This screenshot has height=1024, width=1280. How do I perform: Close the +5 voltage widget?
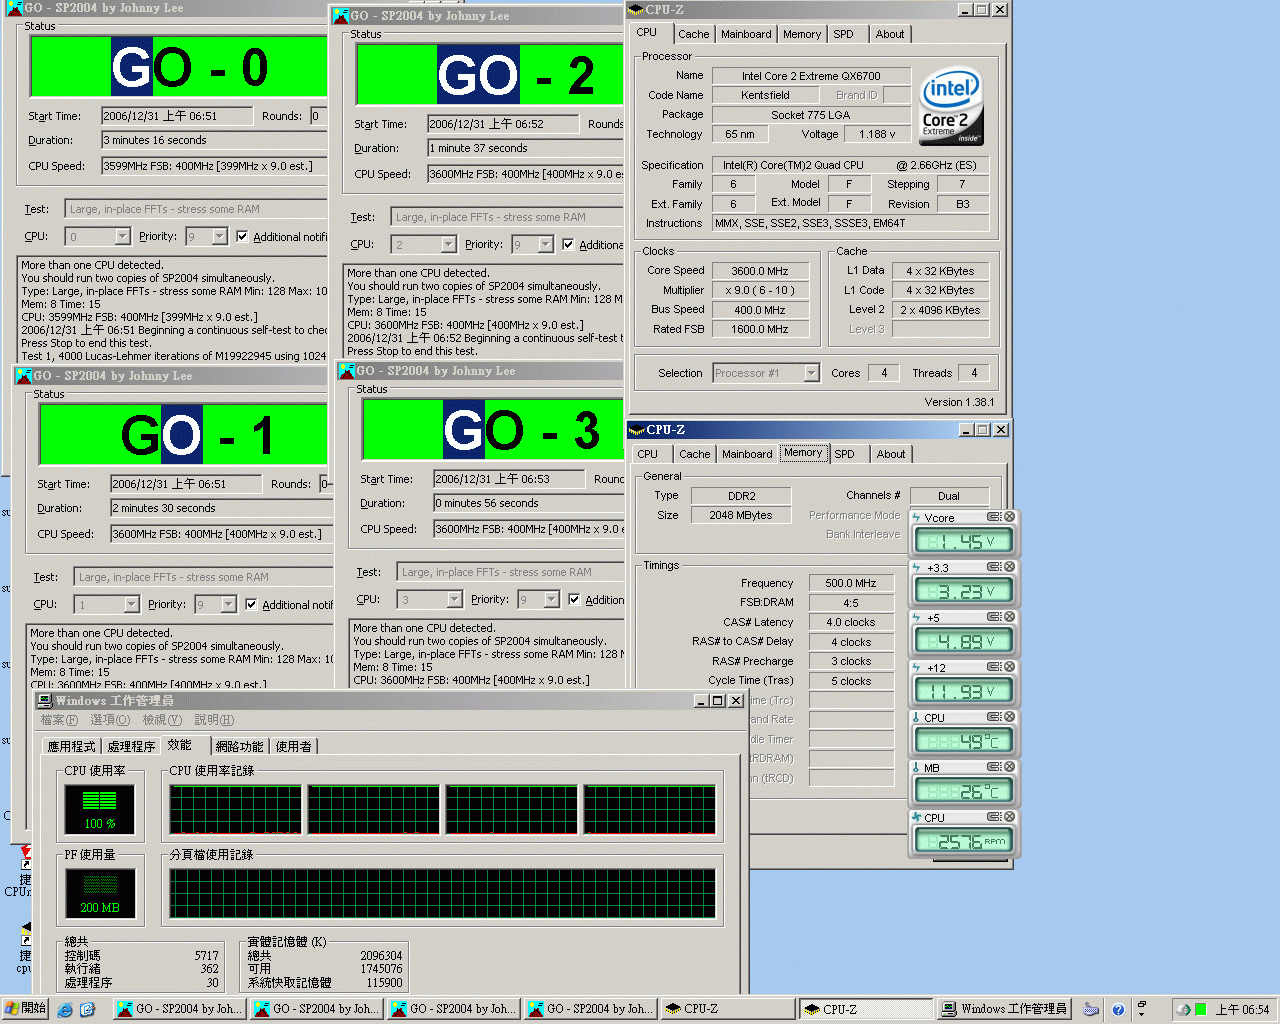click(x=1010, y=617)
